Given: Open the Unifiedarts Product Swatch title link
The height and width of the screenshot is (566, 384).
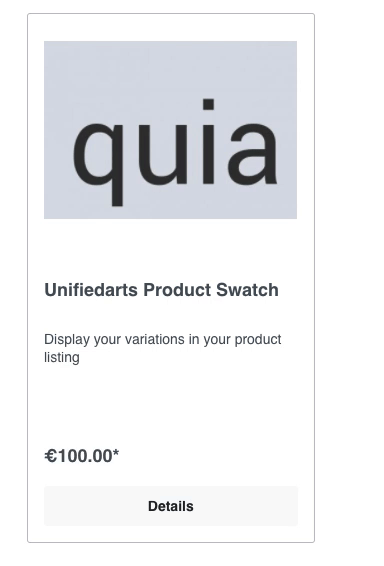Looking at the screenshot, I should 161,290.
